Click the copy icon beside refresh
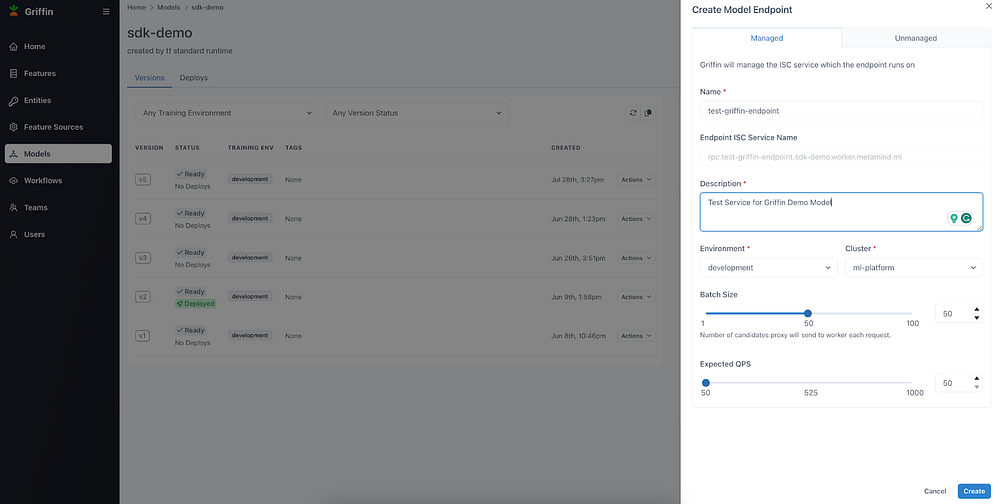This screenshot has height=504, width=1000. pyautogui.click(x=648, y=113)
